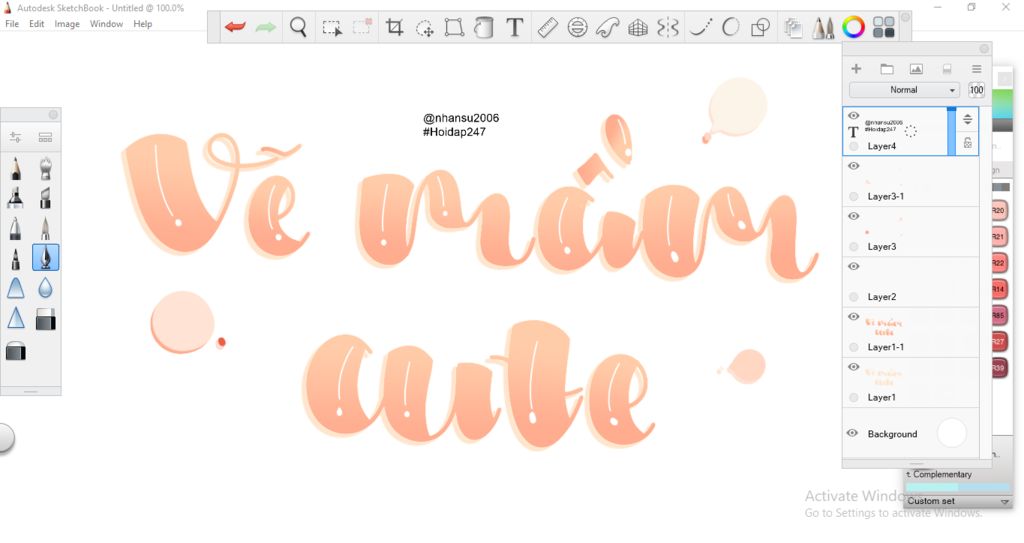Open the File menu

pos(12,24)
